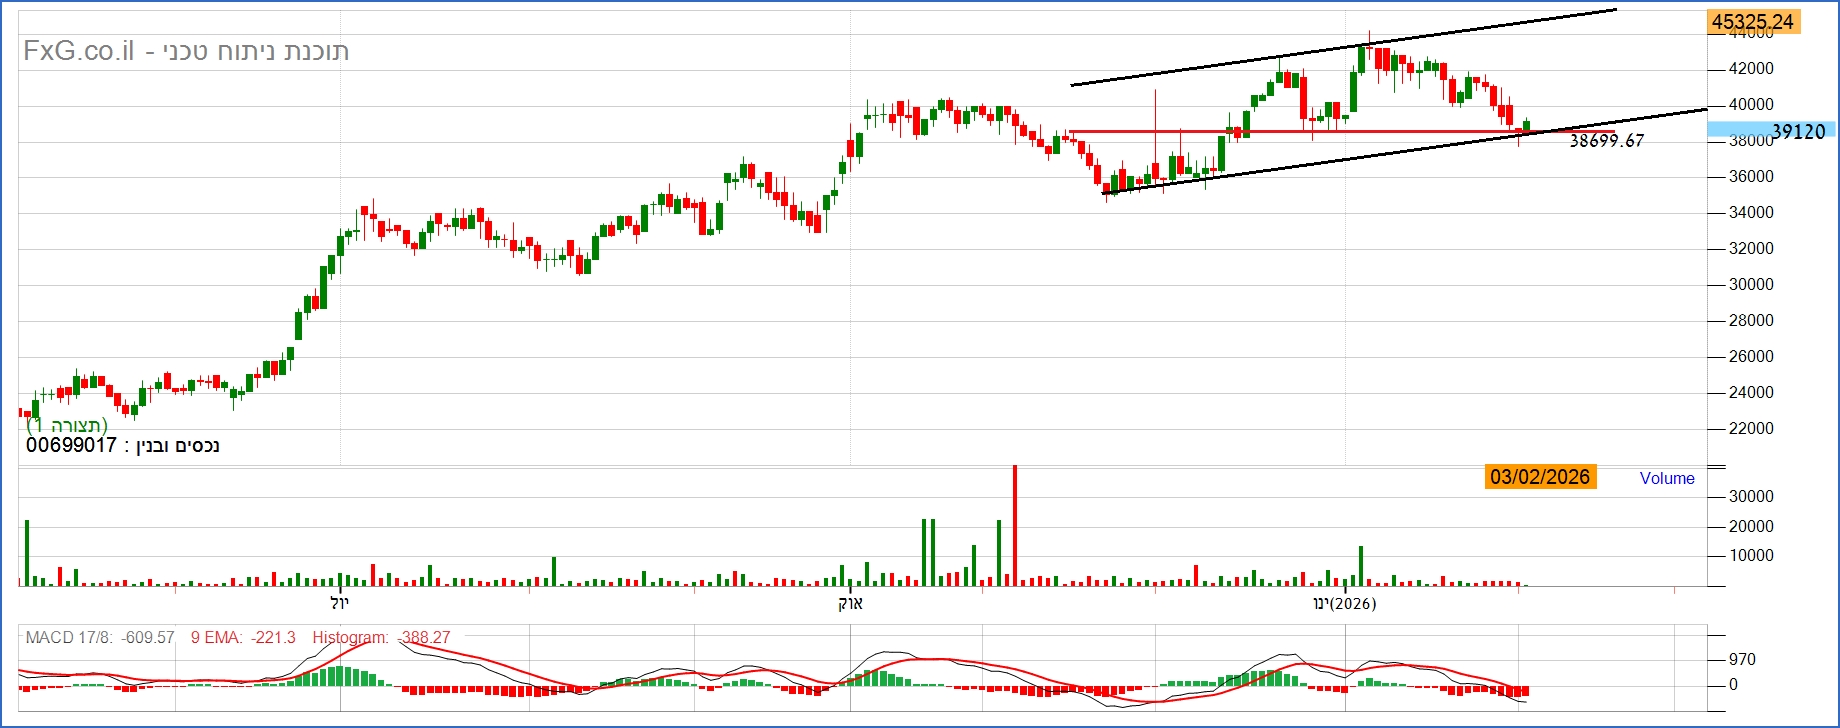Click the אוק month axis label
This screenshot has height=728, width=1840.
tap(850, 603)
